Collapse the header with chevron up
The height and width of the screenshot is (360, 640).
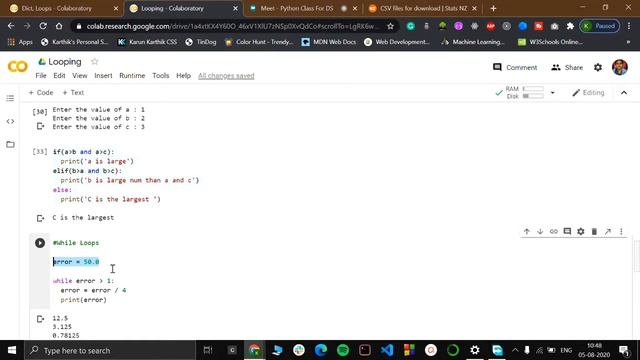tap(624, 93)
